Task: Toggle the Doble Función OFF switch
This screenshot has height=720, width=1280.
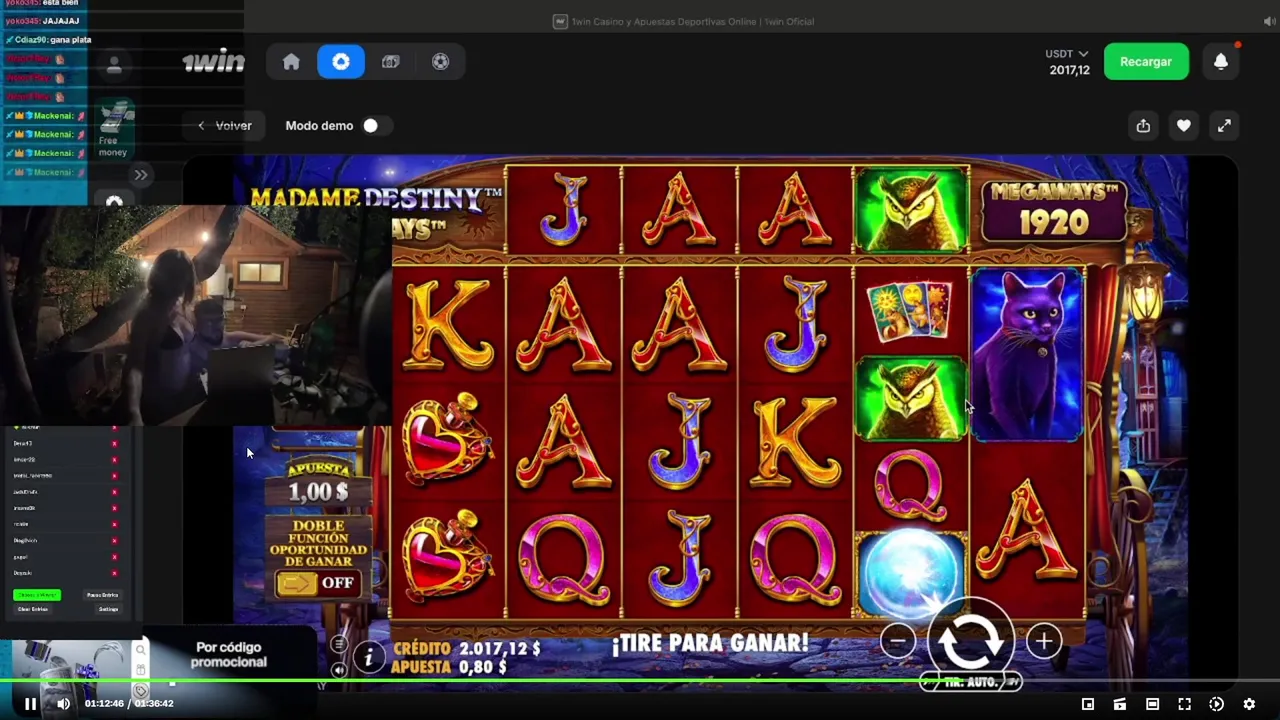Action: click(x=318, y=582)
